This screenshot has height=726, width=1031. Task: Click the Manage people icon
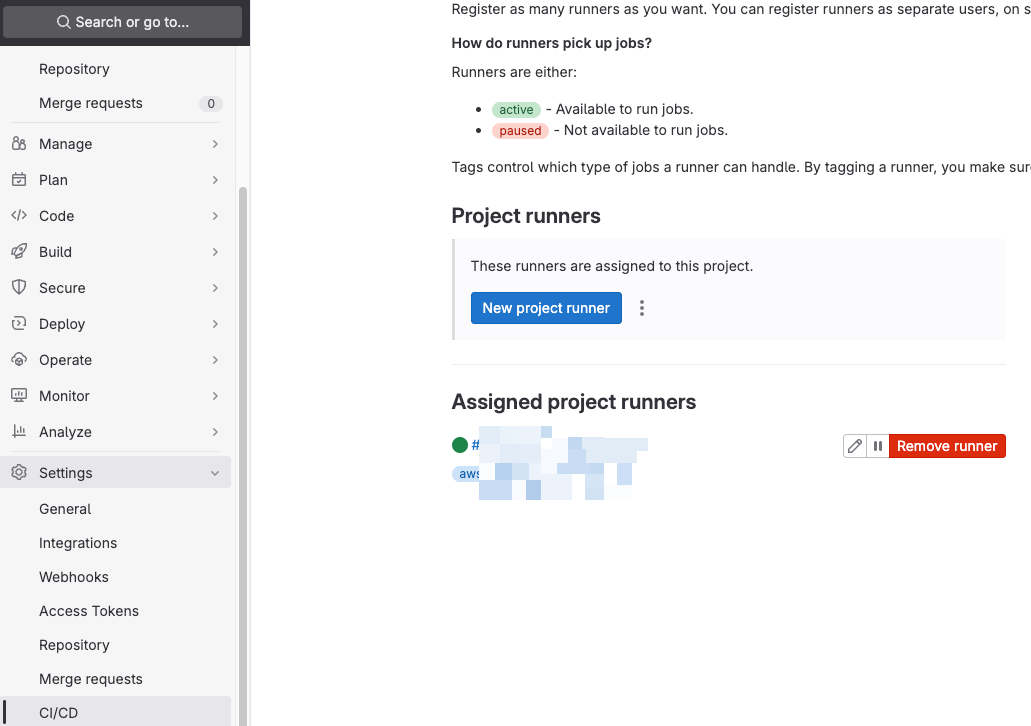(x=19, y=143)
